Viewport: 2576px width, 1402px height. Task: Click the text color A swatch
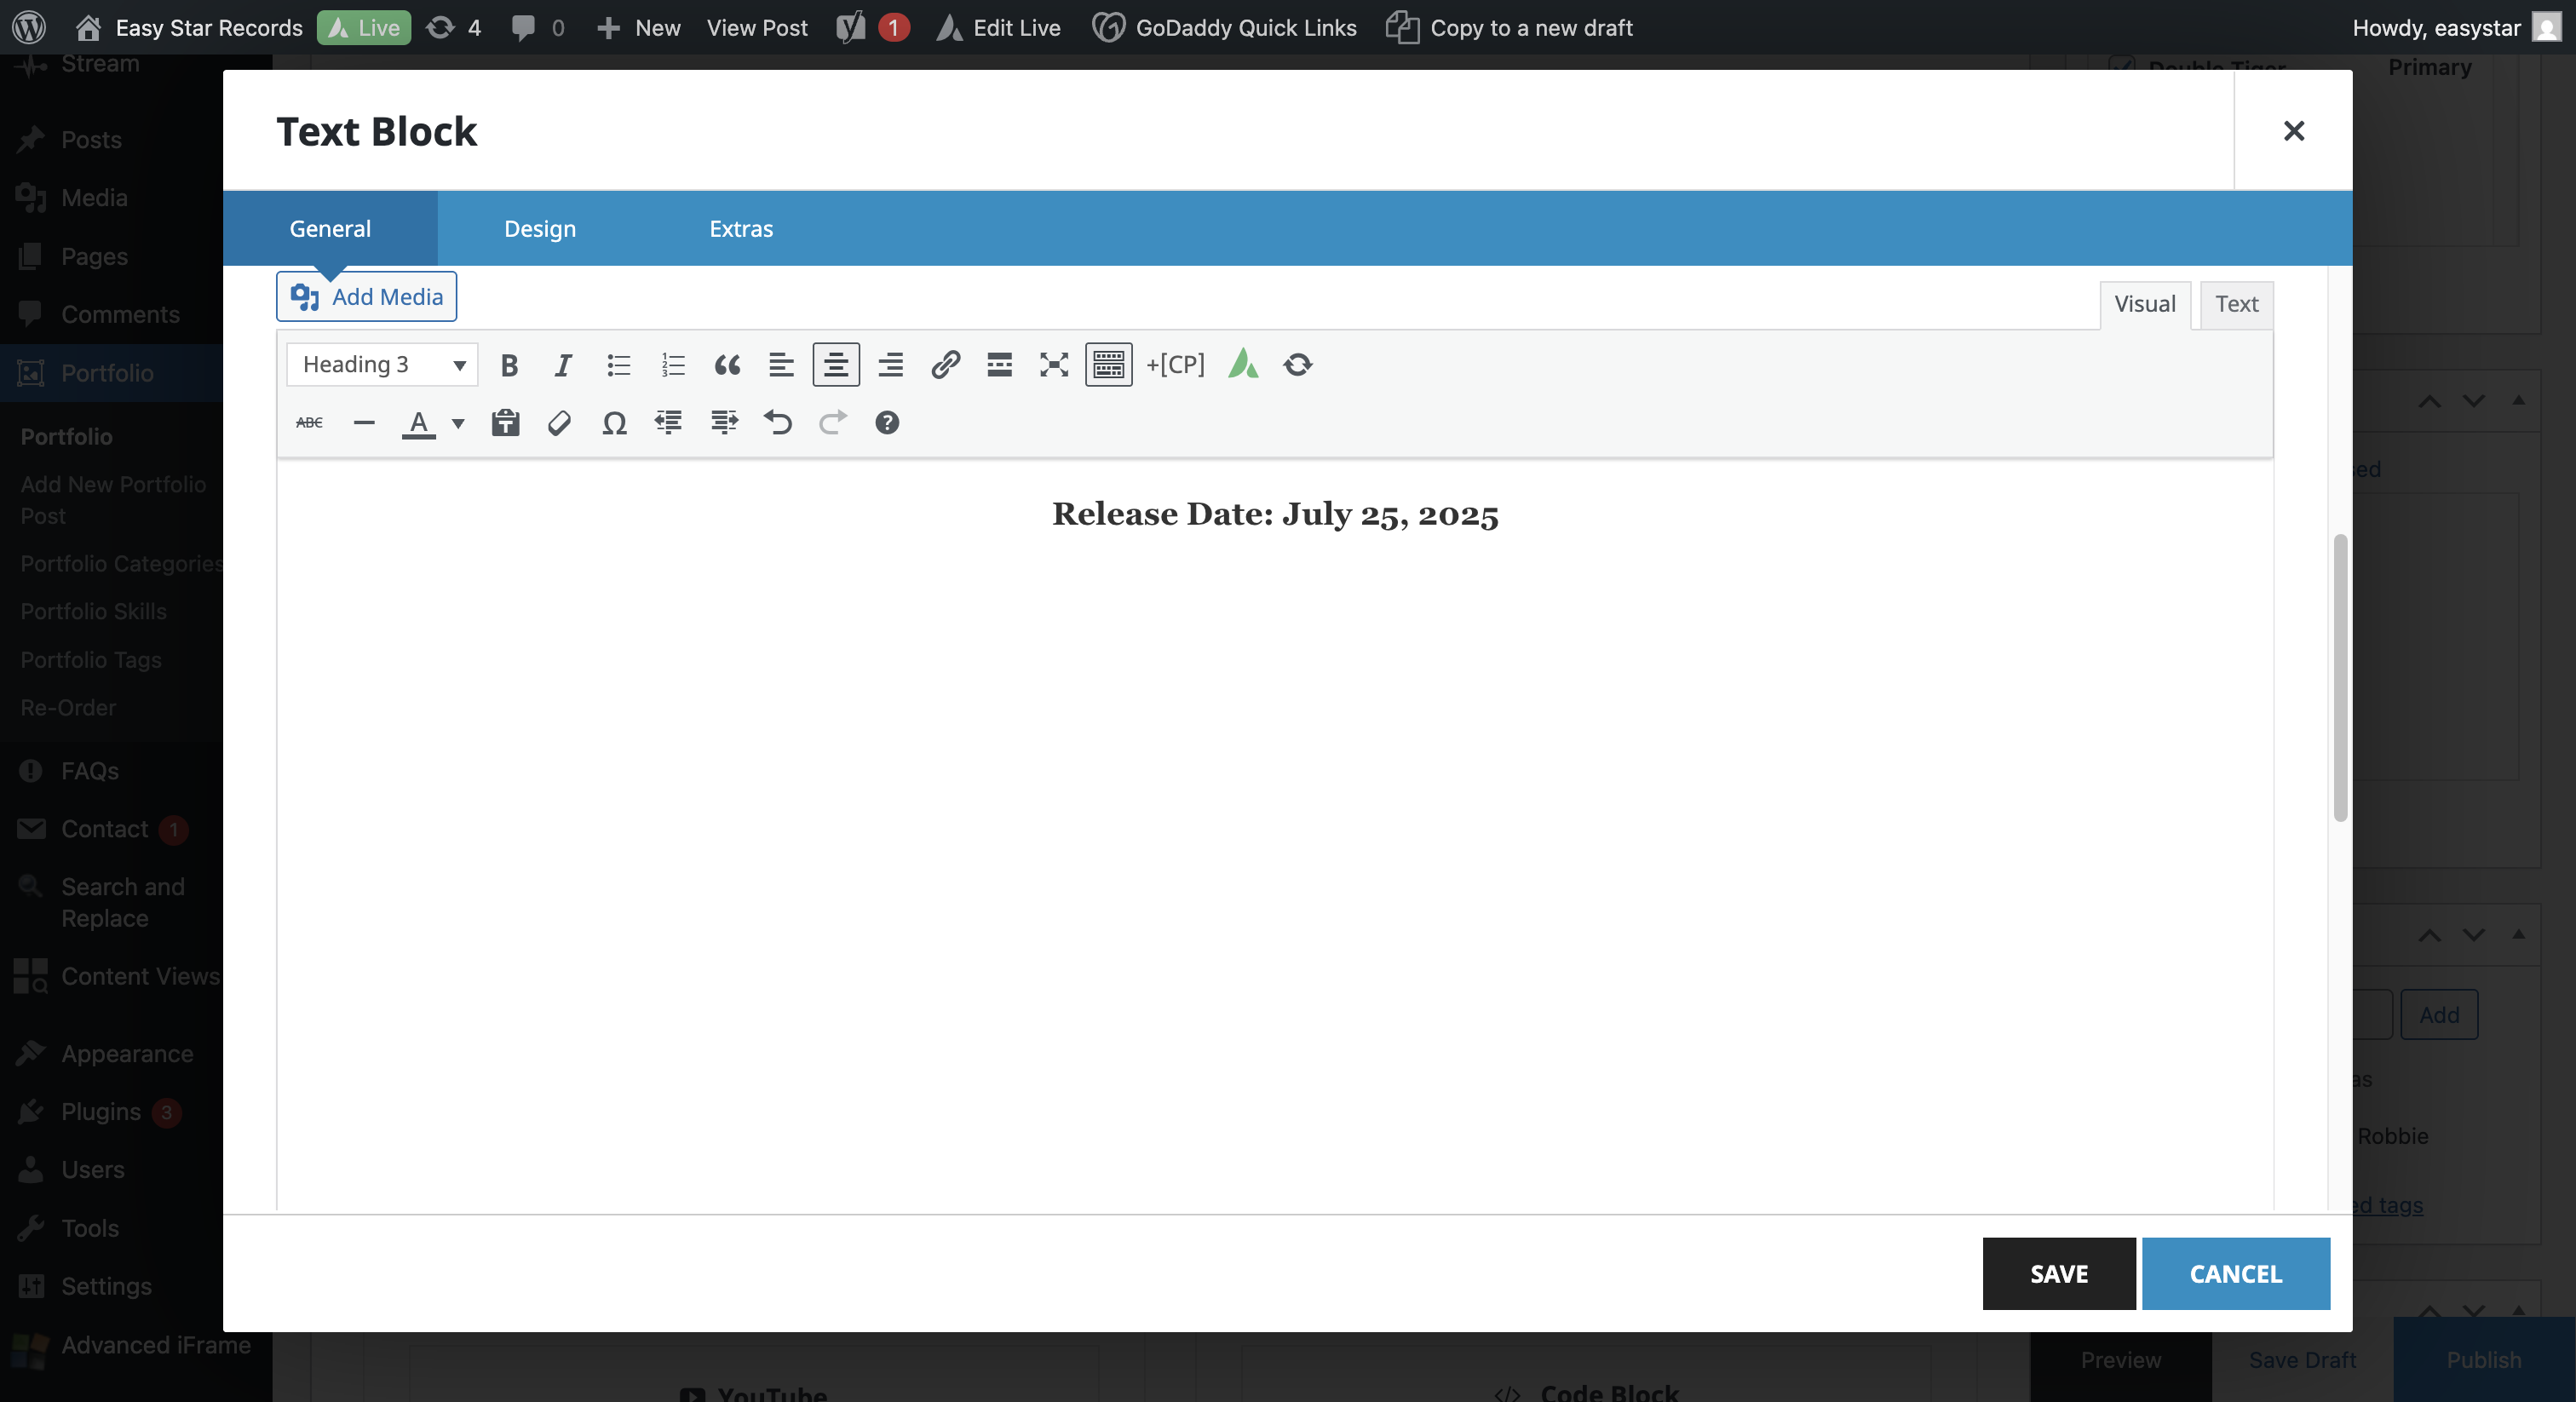(419, 423)
